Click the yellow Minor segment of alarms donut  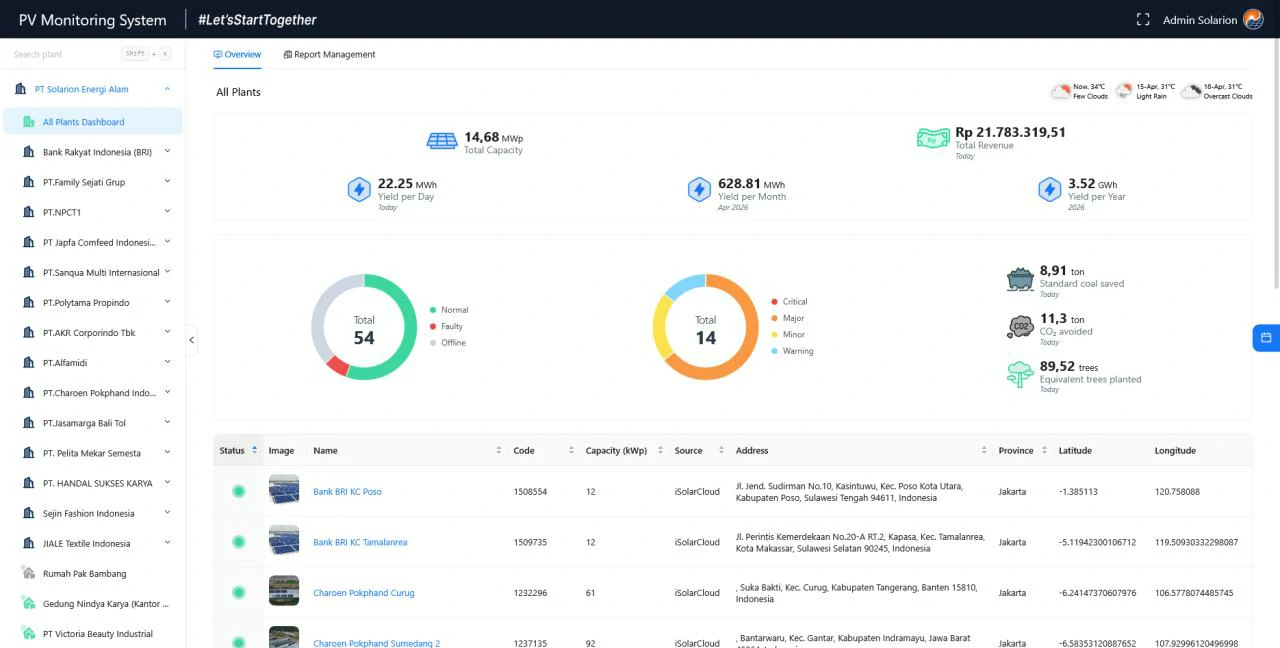tap(661, 328)
